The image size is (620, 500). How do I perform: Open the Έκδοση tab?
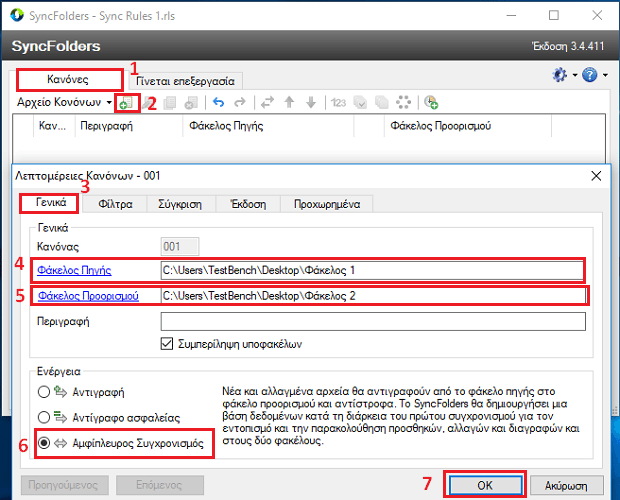(248, 204)
